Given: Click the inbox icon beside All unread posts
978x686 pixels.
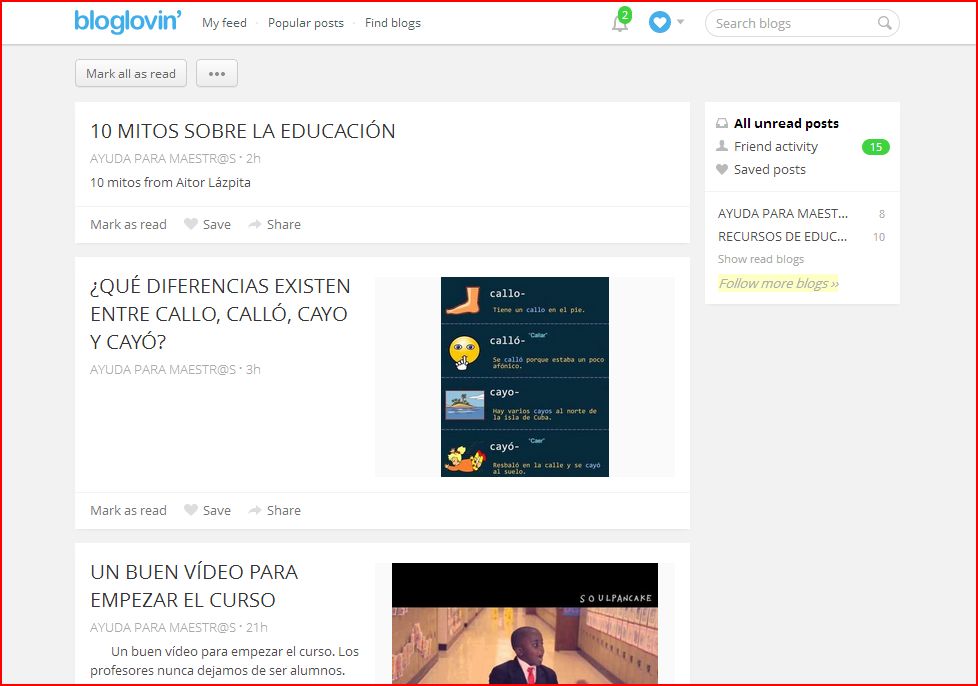Looking at the screenshot, I should 722,123.
